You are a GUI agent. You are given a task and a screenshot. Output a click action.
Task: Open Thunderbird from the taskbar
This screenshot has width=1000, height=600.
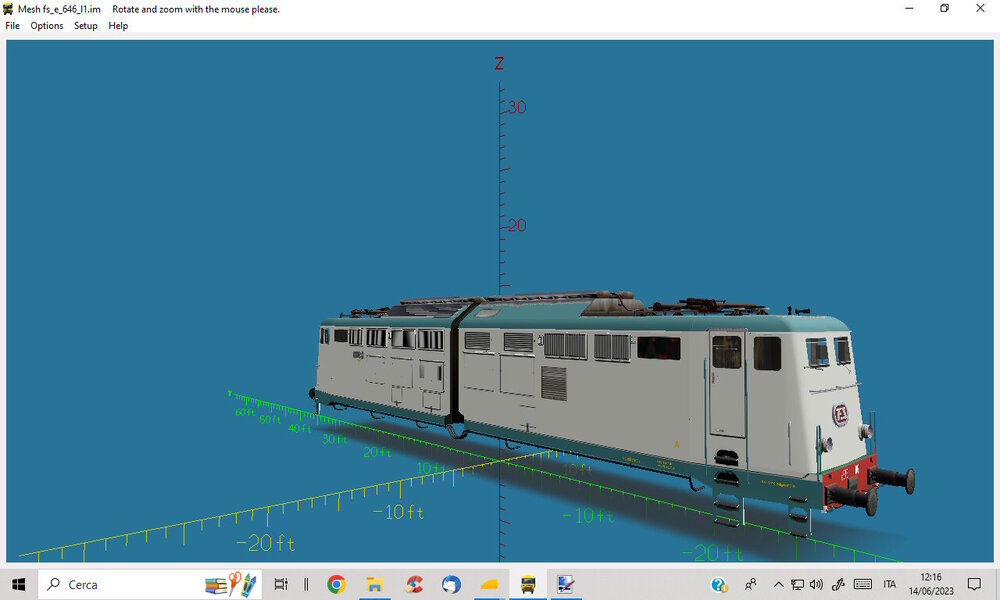pyautogui.click(x=451, y=584)
